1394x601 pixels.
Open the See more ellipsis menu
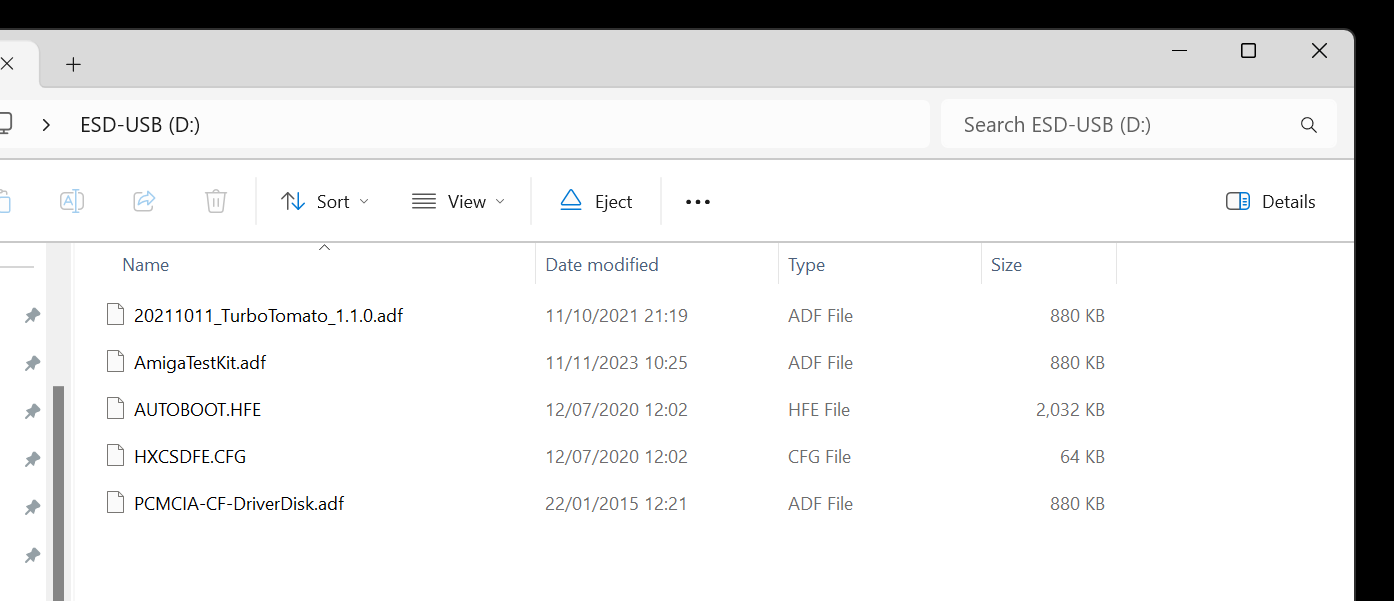698,201
